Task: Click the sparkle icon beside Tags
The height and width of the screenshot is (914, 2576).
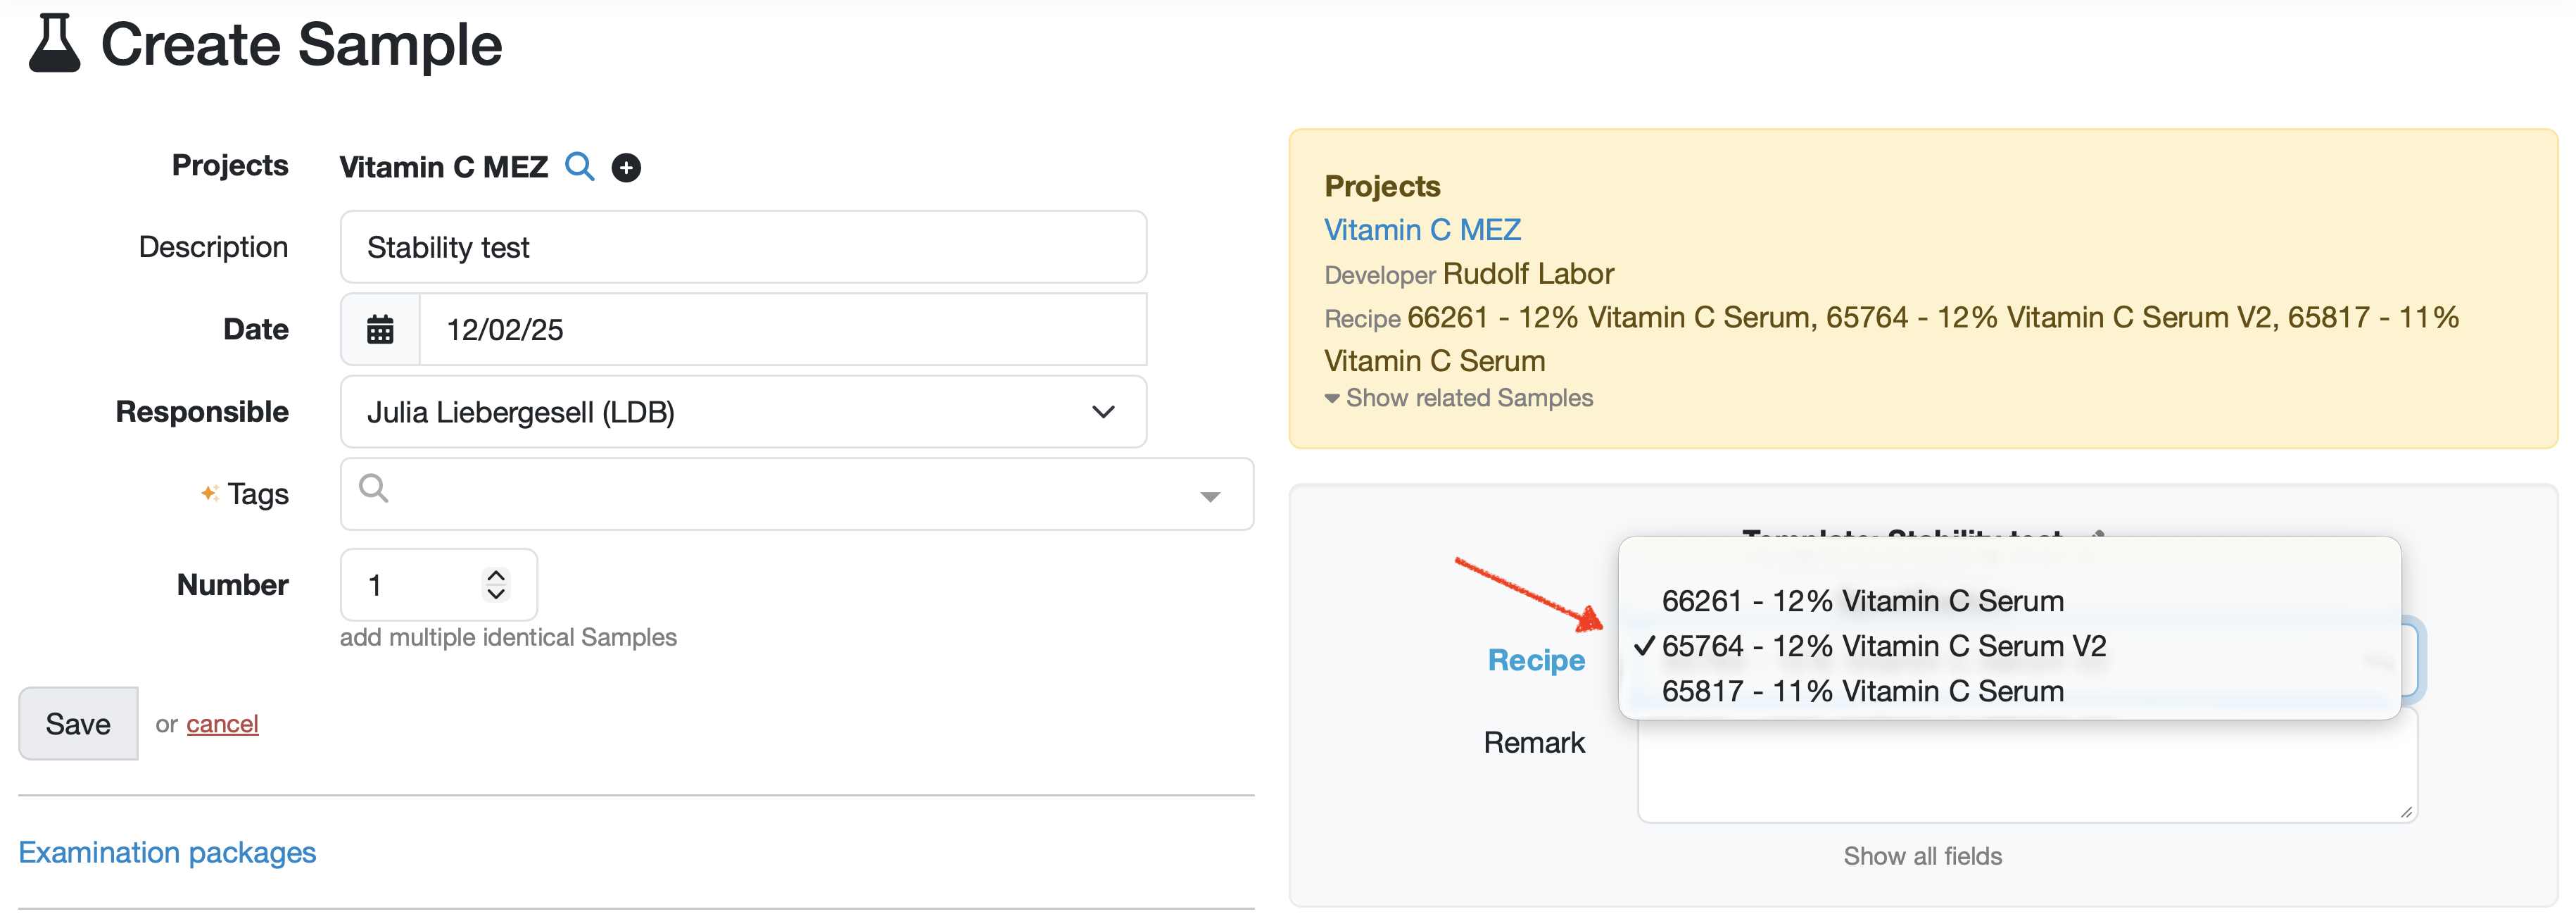Action: (x=209, y=493)
